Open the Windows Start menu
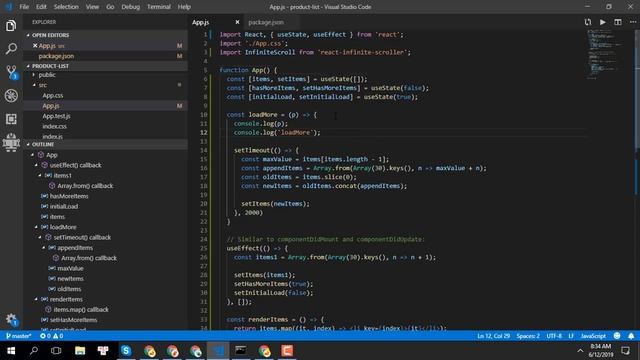640x360 pixels. (x=11, y=351)
